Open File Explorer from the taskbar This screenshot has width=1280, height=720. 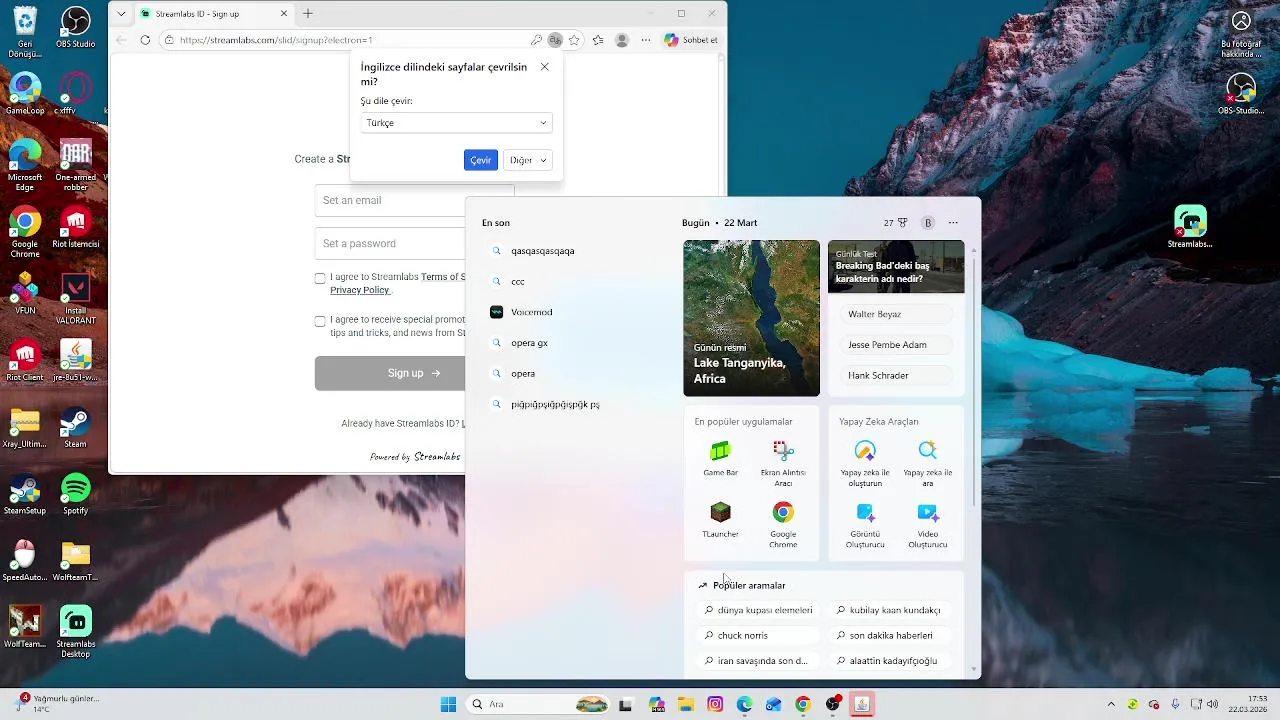[x=686, y=704]
